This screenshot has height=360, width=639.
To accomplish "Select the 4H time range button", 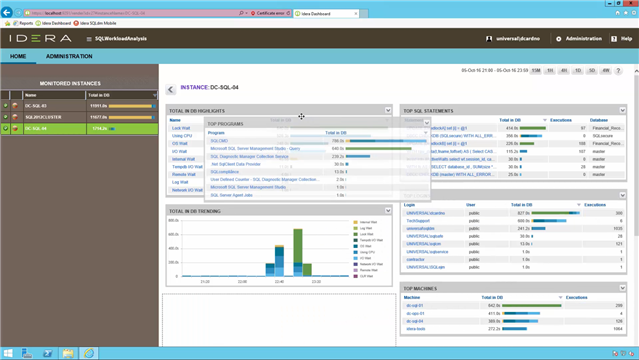I will pos(564,71).
